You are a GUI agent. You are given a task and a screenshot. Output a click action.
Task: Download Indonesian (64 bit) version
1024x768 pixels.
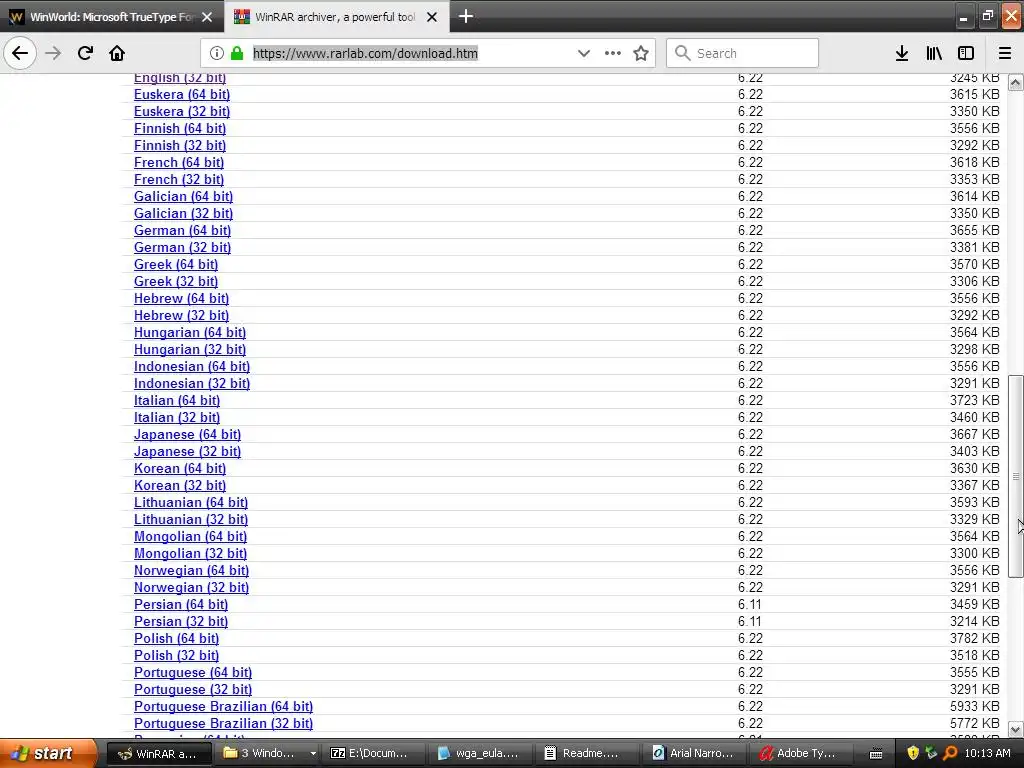point(192,366)
